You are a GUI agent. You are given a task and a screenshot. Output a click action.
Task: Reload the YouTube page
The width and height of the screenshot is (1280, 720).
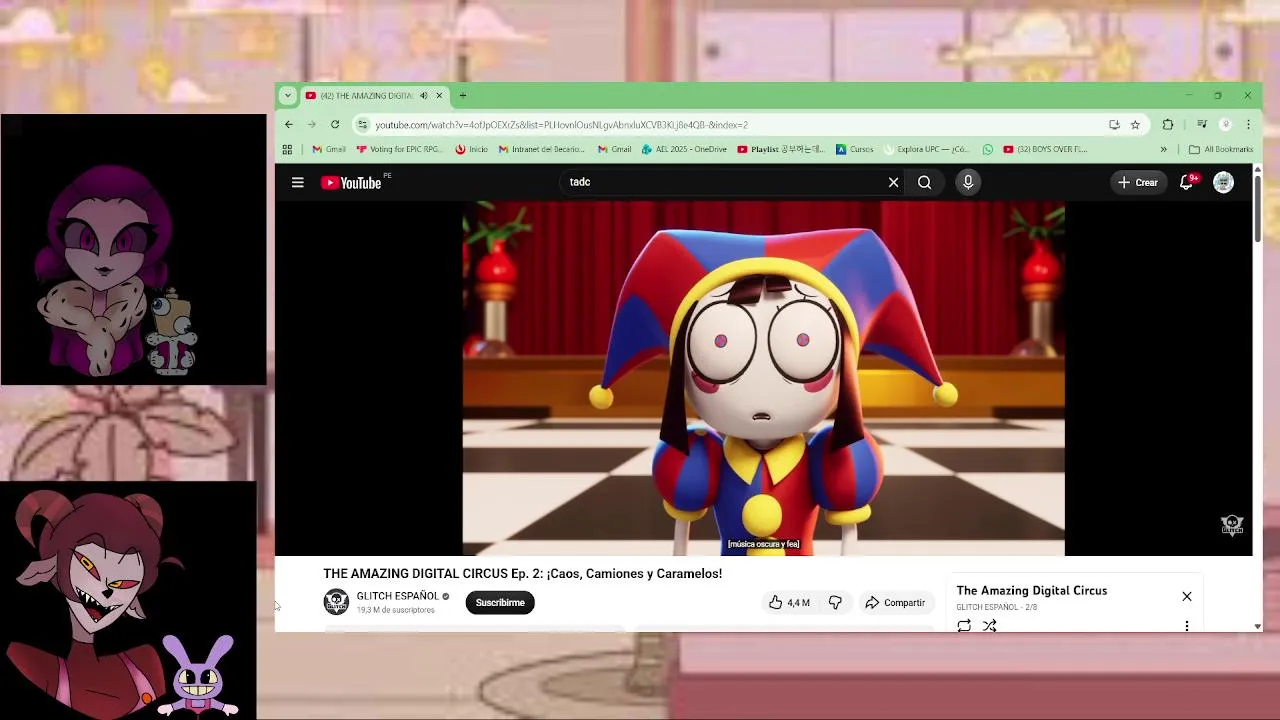click(335, 124)
